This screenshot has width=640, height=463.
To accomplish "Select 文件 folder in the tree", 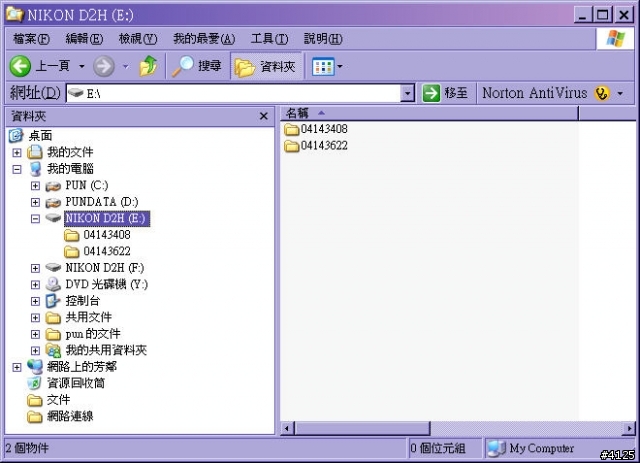I will [x=58, y=400].
